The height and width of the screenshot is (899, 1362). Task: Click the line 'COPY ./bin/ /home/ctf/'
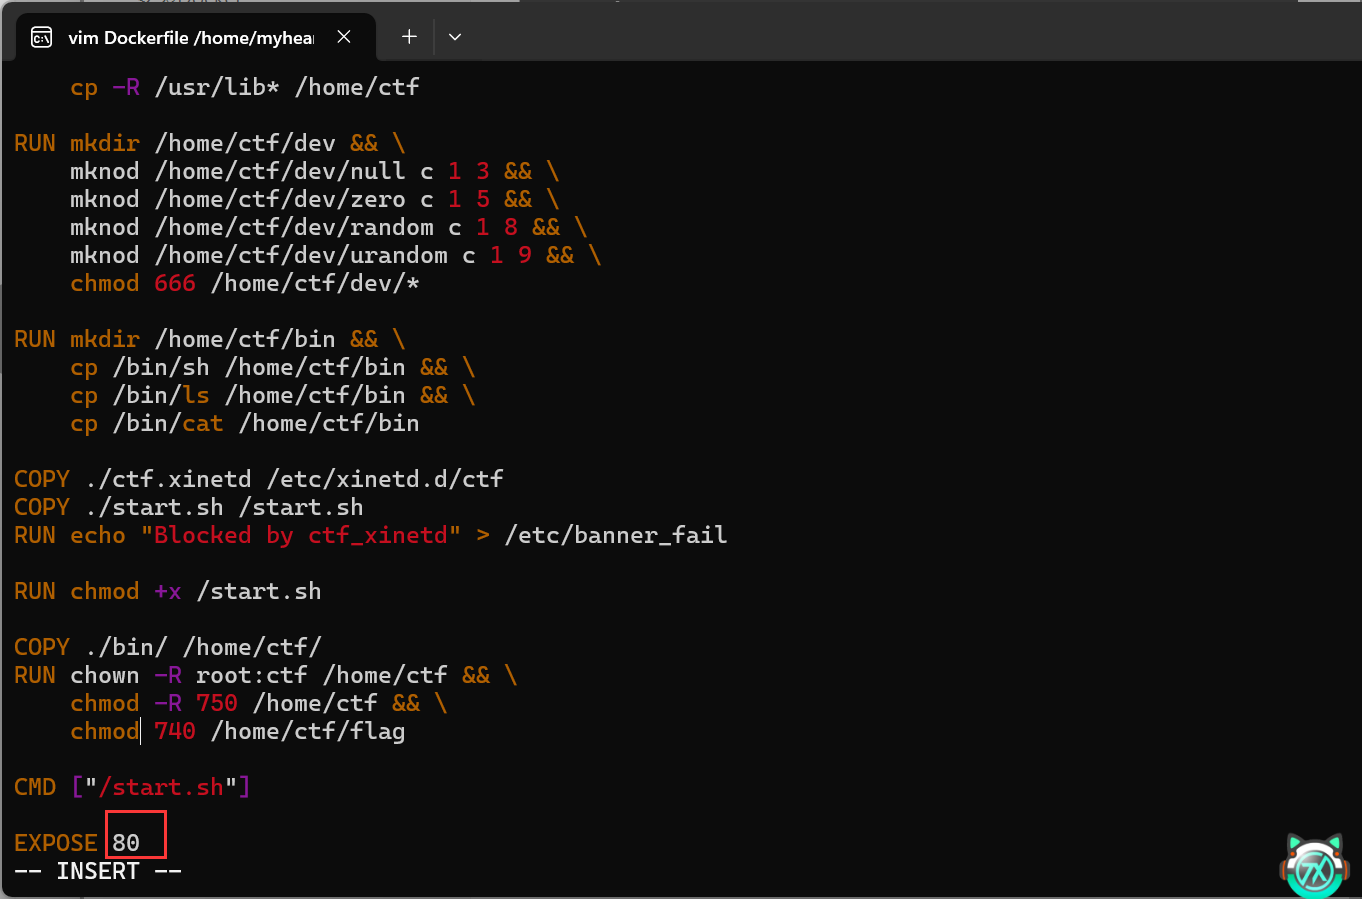[x=168, y=648]
